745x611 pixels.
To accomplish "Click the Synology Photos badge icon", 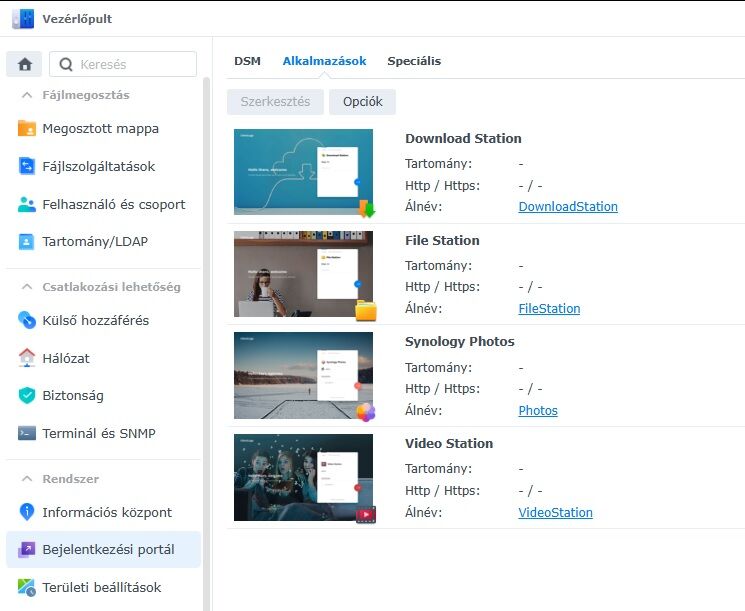I will pyautogui.click(x=366, y=412).
